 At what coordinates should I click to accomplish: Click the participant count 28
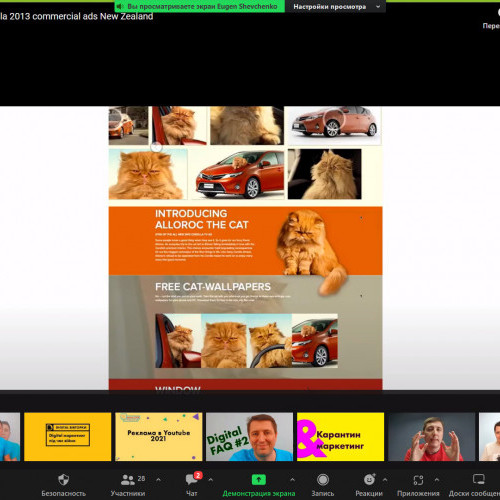coord(141,478)
